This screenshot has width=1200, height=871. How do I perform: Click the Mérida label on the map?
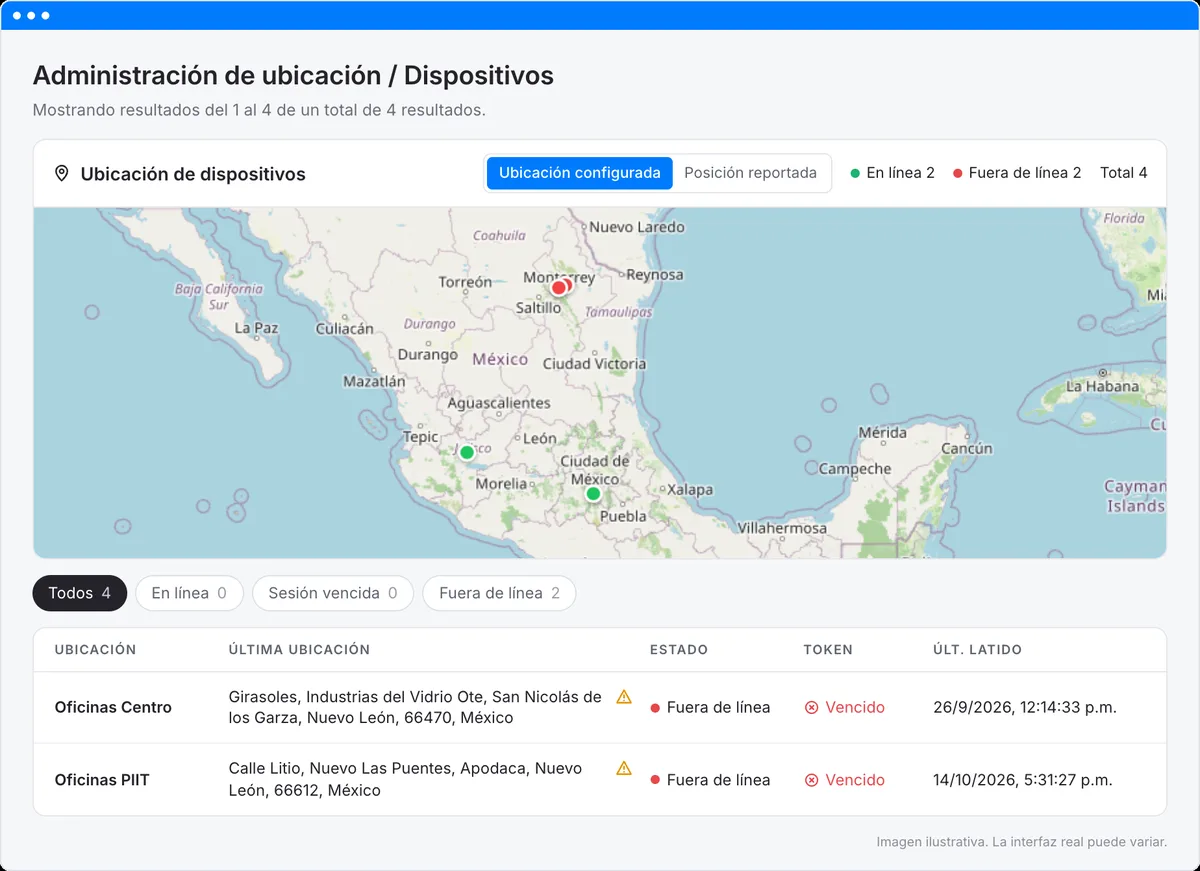click(x=883, y=432)
